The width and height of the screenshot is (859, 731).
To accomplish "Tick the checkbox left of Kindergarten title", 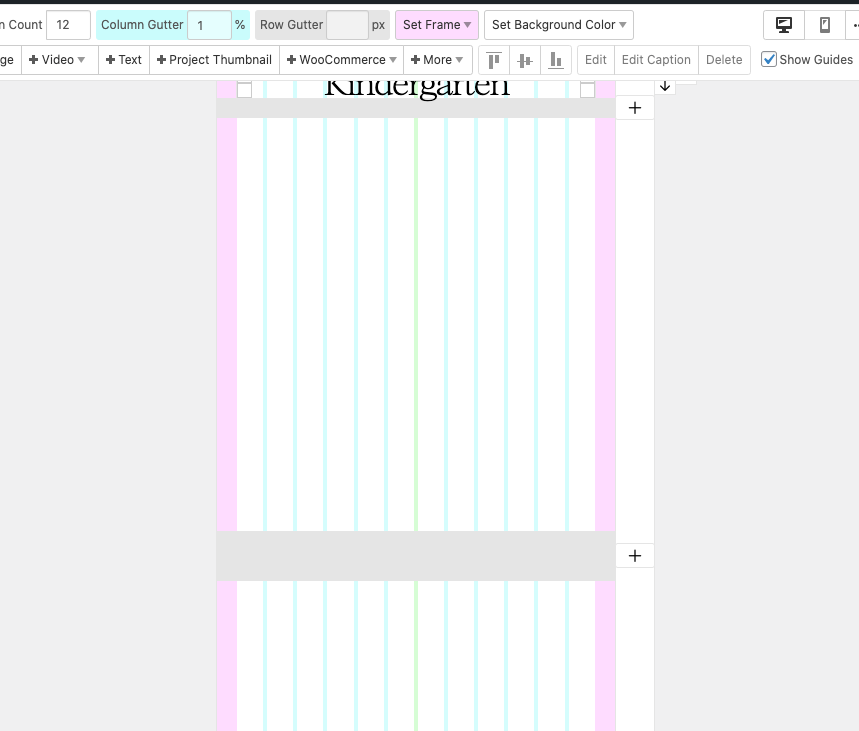I will [244, 91].
